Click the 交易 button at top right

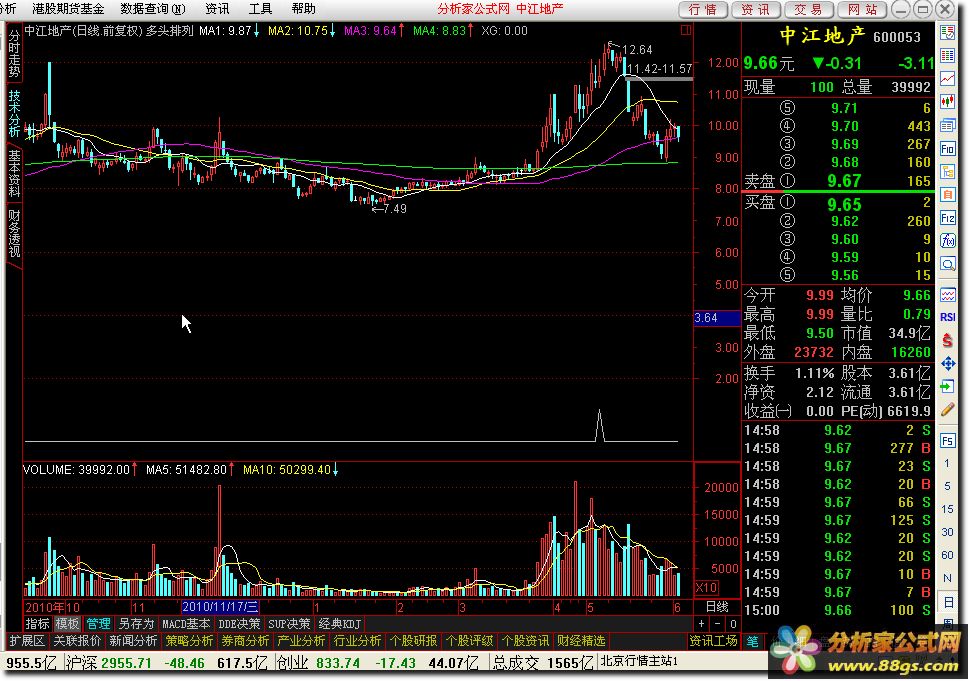(x=808, y=9)
